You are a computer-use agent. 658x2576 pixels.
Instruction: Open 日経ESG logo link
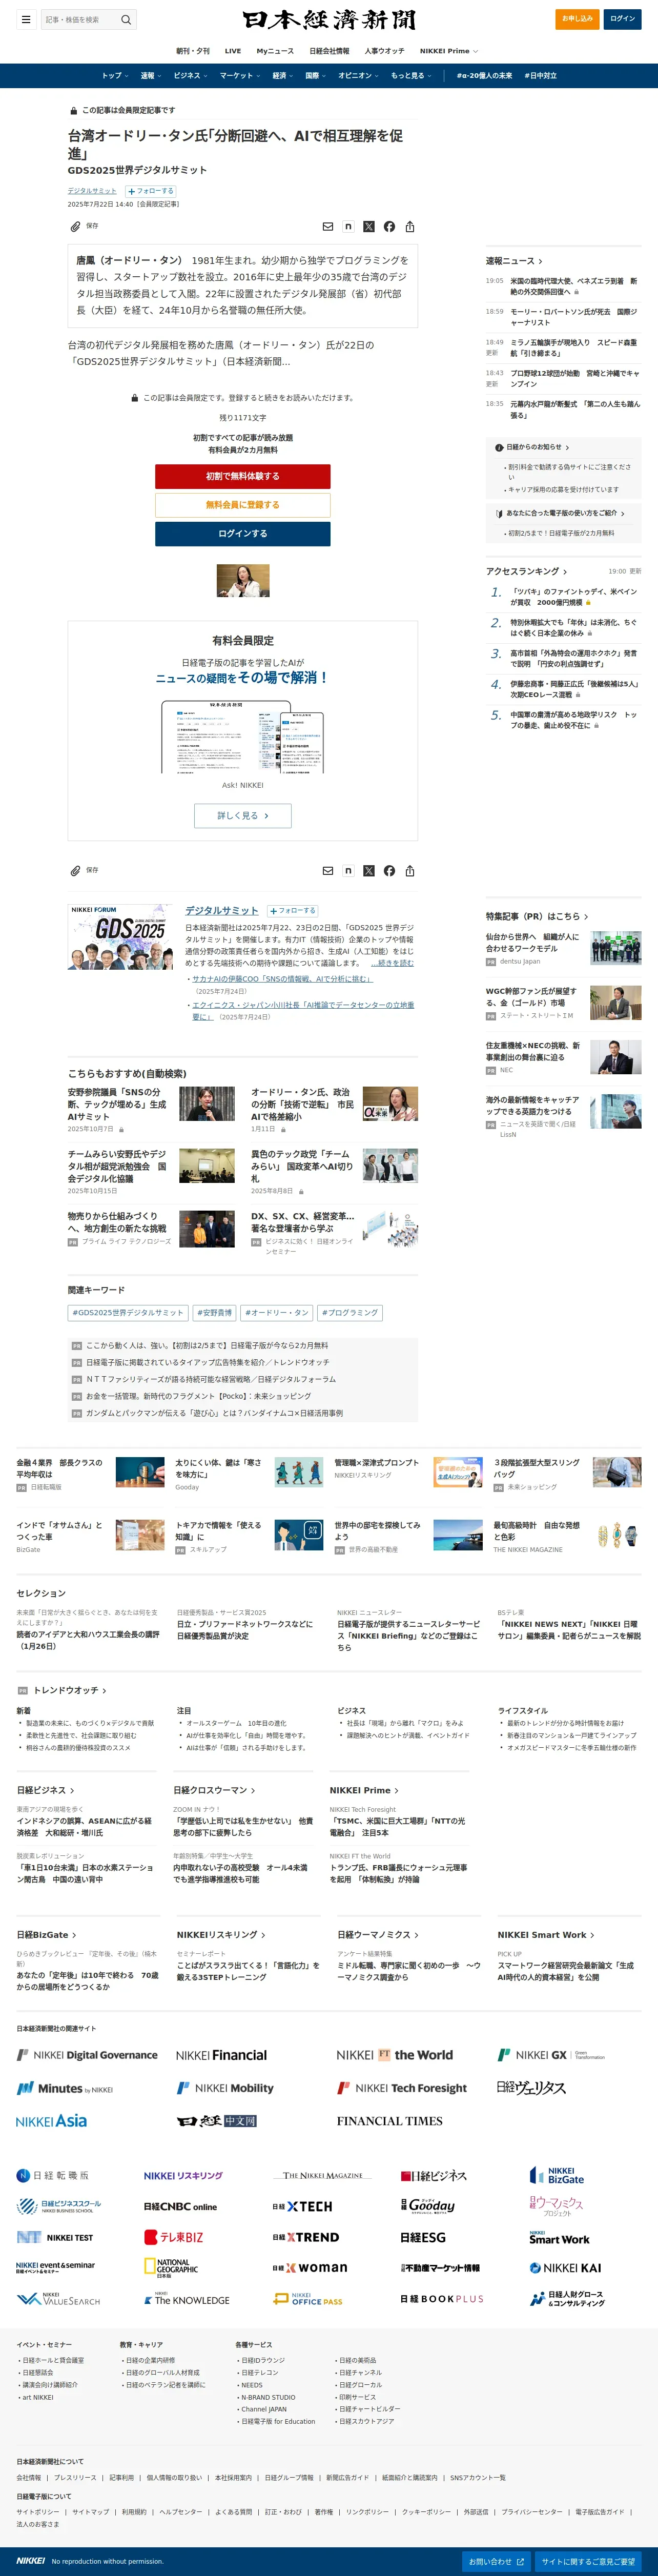coord(423,2238)
